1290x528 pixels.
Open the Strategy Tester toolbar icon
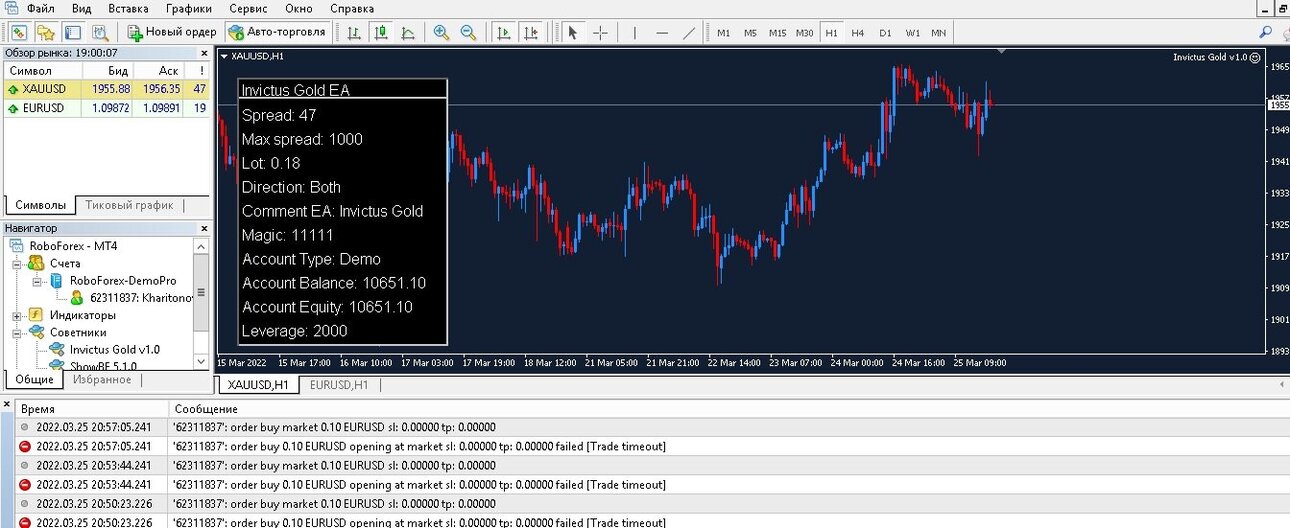(99, 32)
